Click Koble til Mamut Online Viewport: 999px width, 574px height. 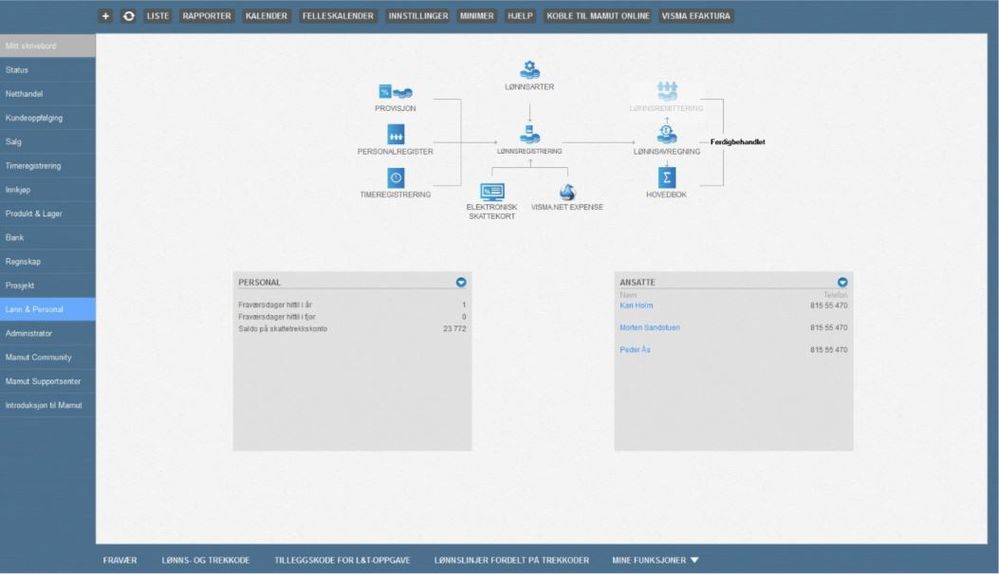(598, 16)
